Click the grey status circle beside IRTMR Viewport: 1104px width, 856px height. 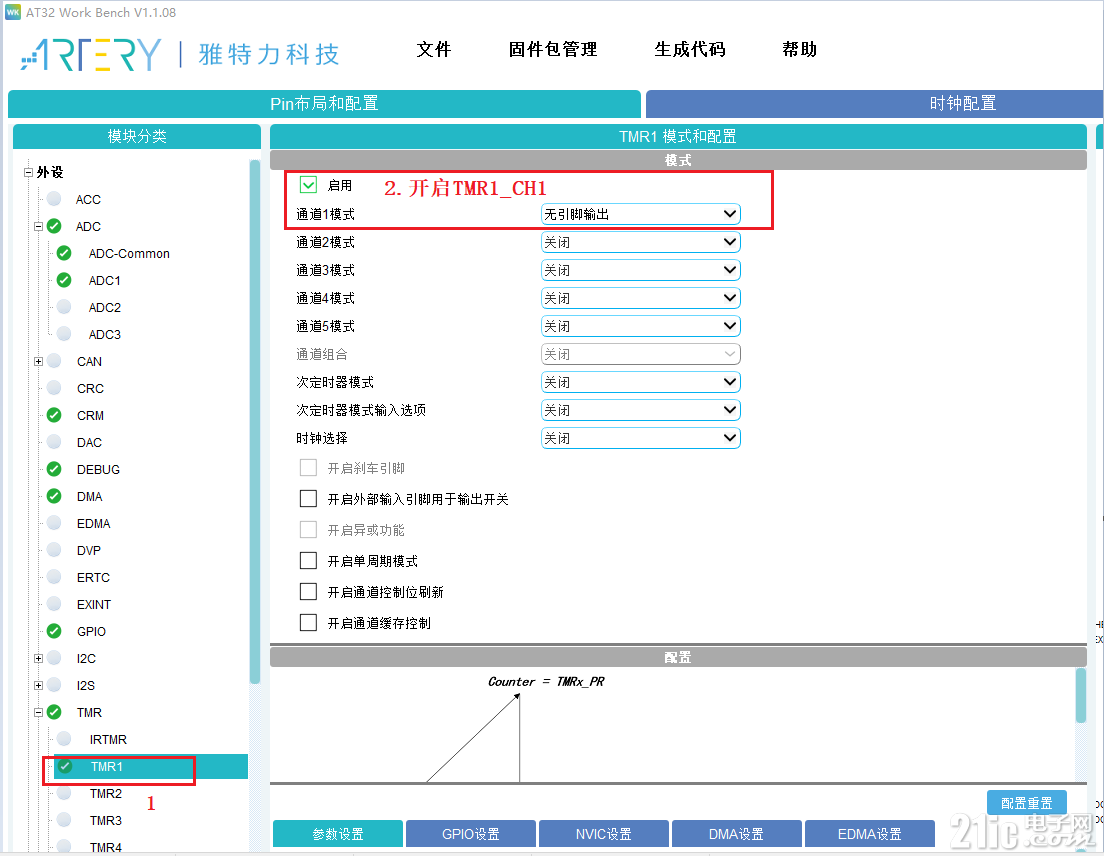tap(64, 739)
